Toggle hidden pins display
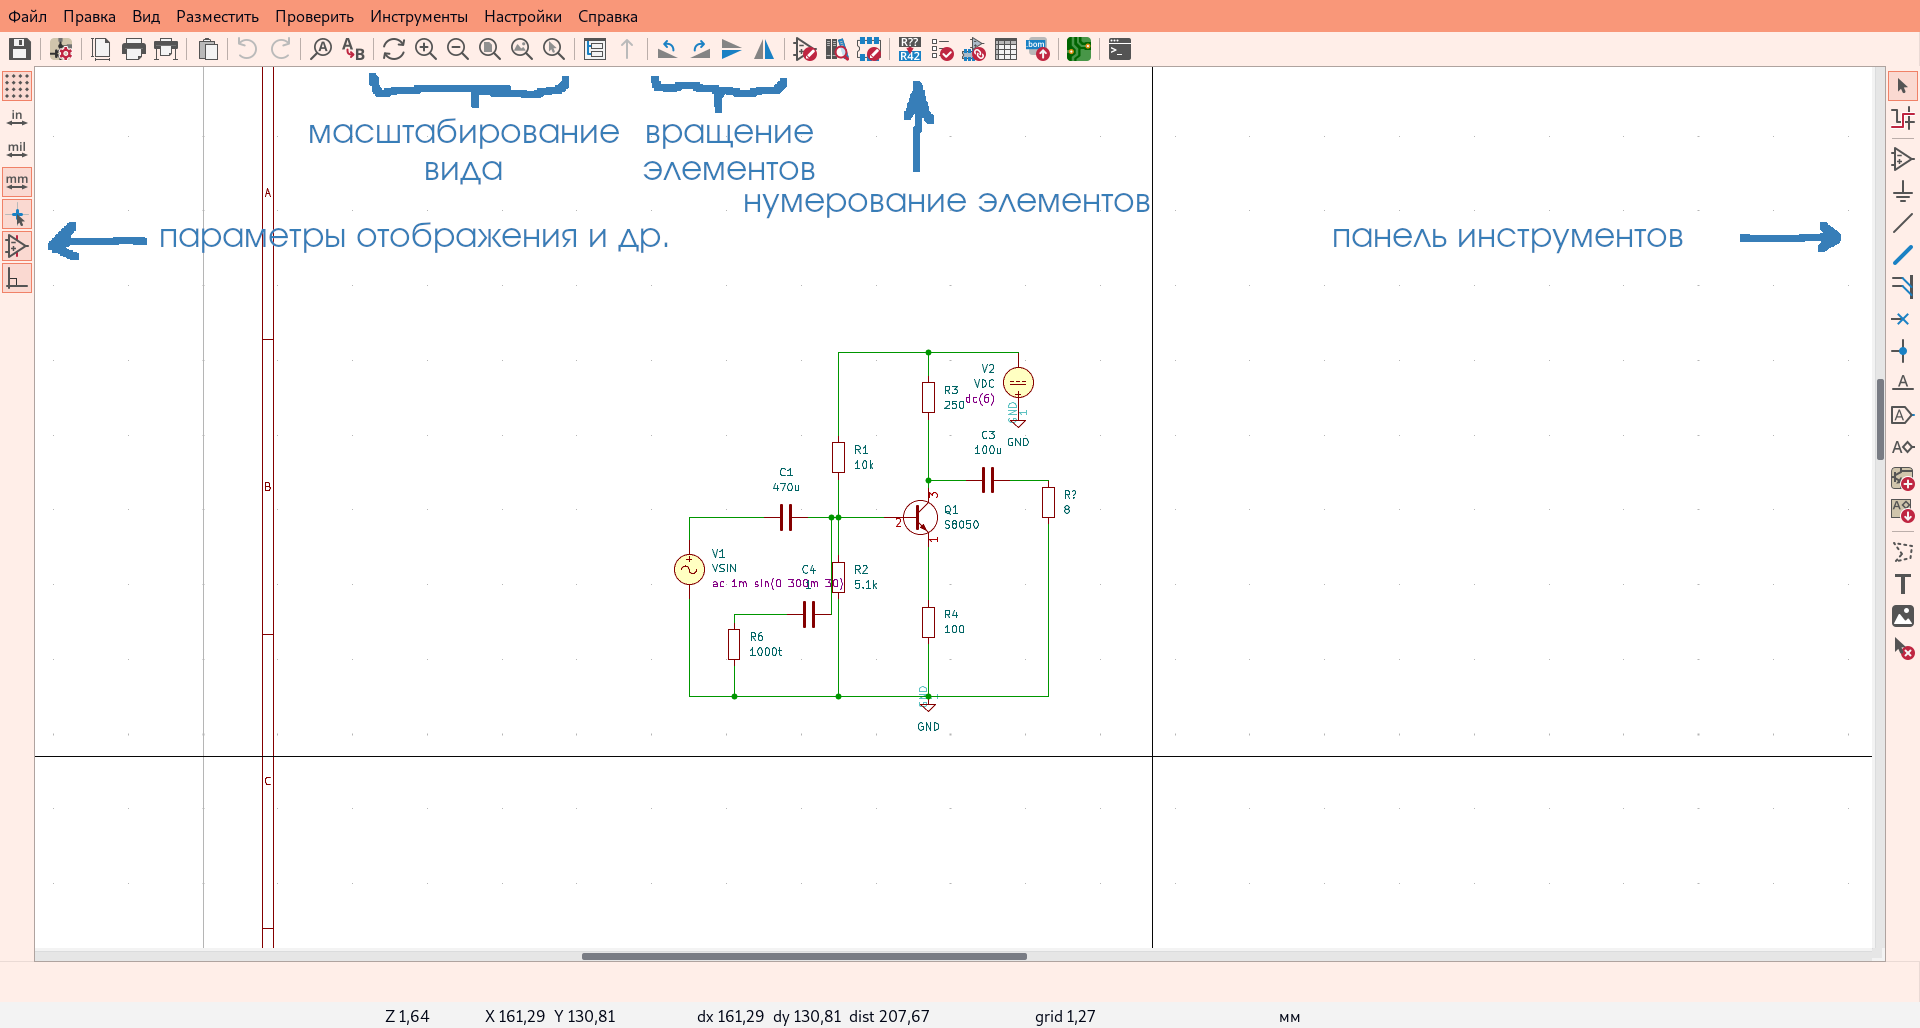 17,246
